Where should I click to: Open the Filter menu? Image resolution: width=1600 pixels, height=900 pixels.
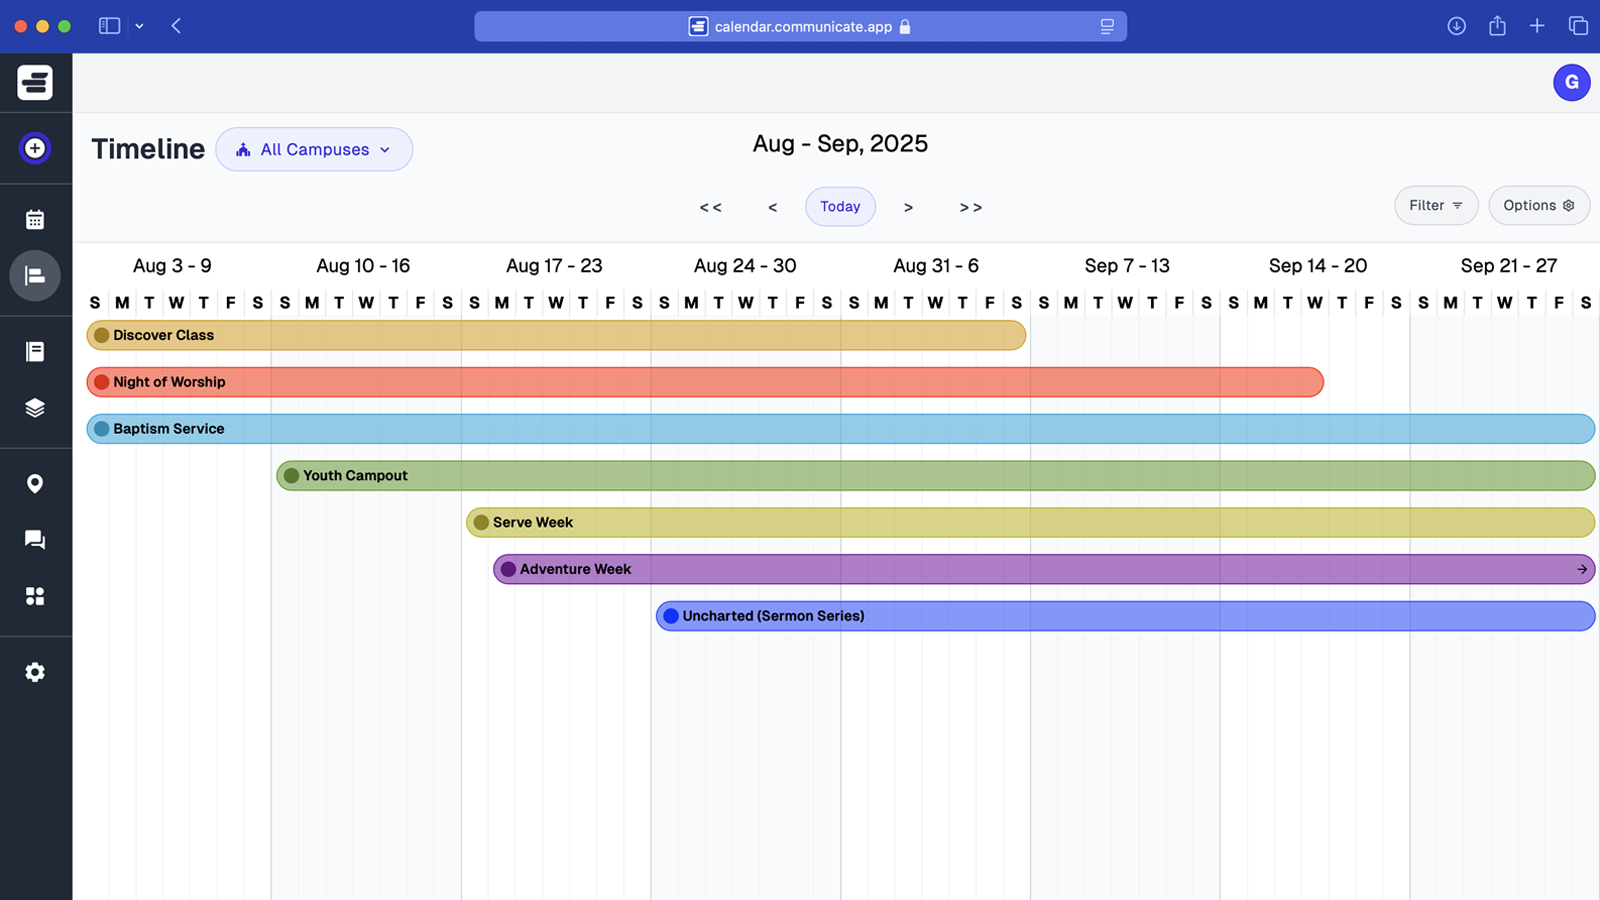pyautogui.click(x=1435, y=205)
